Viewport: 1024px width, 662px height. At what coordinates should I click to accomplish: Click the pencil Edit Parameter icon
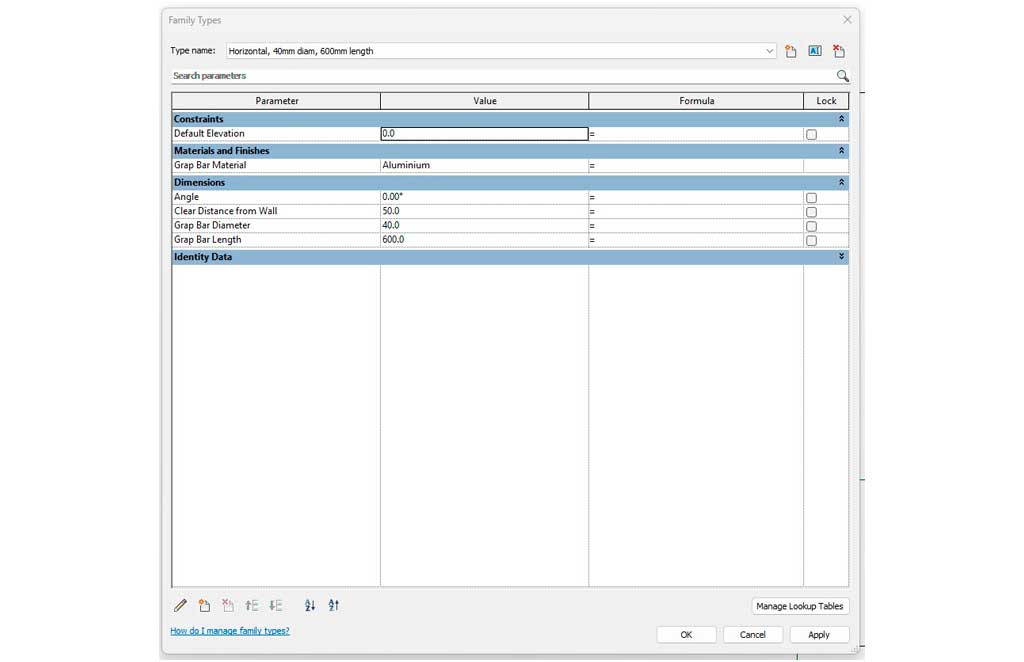coord(180,605)
